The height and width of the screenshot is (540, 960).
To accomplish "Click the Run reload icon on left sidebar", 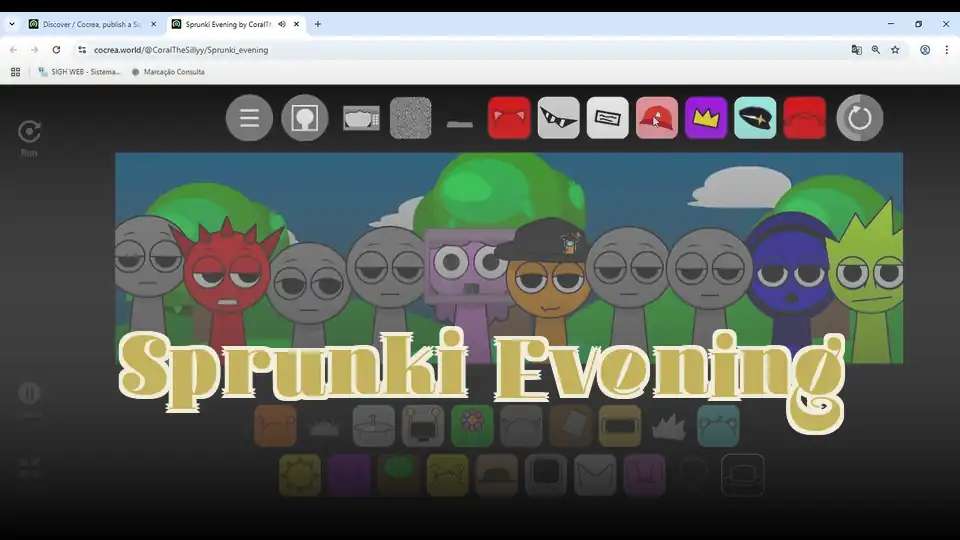I will (29, 132).
